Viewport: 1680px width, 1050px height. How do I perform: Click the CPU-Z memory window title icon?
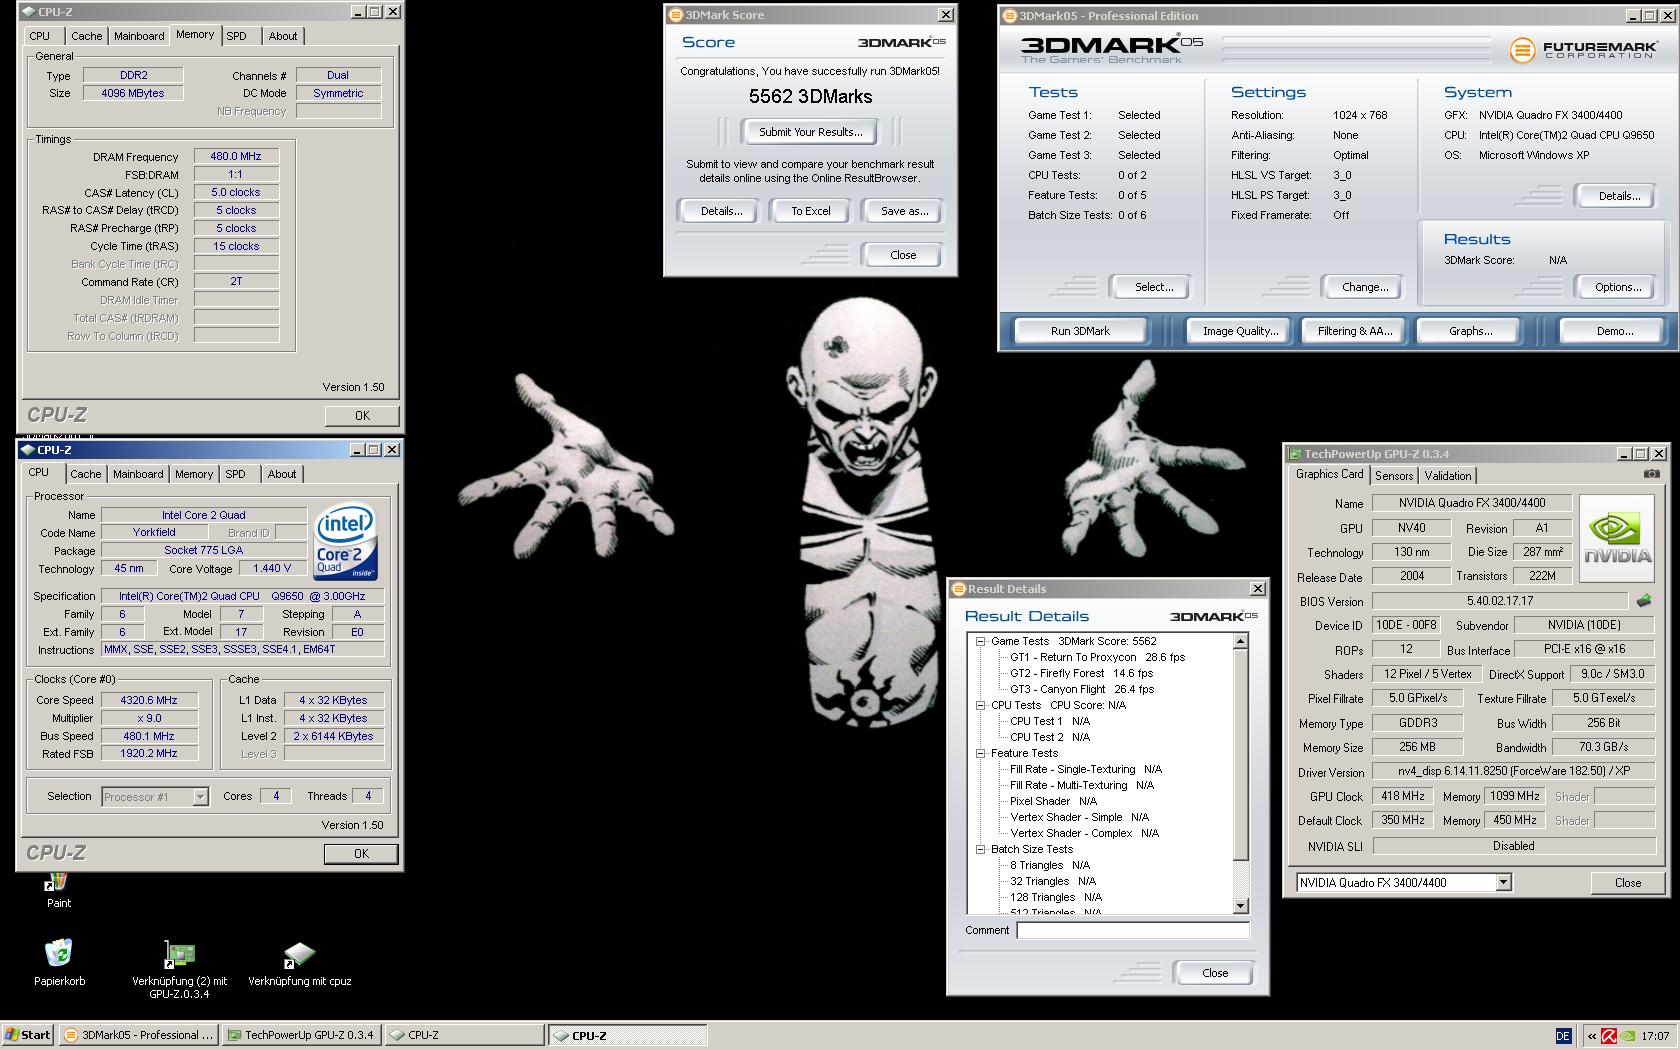point(28,12)
